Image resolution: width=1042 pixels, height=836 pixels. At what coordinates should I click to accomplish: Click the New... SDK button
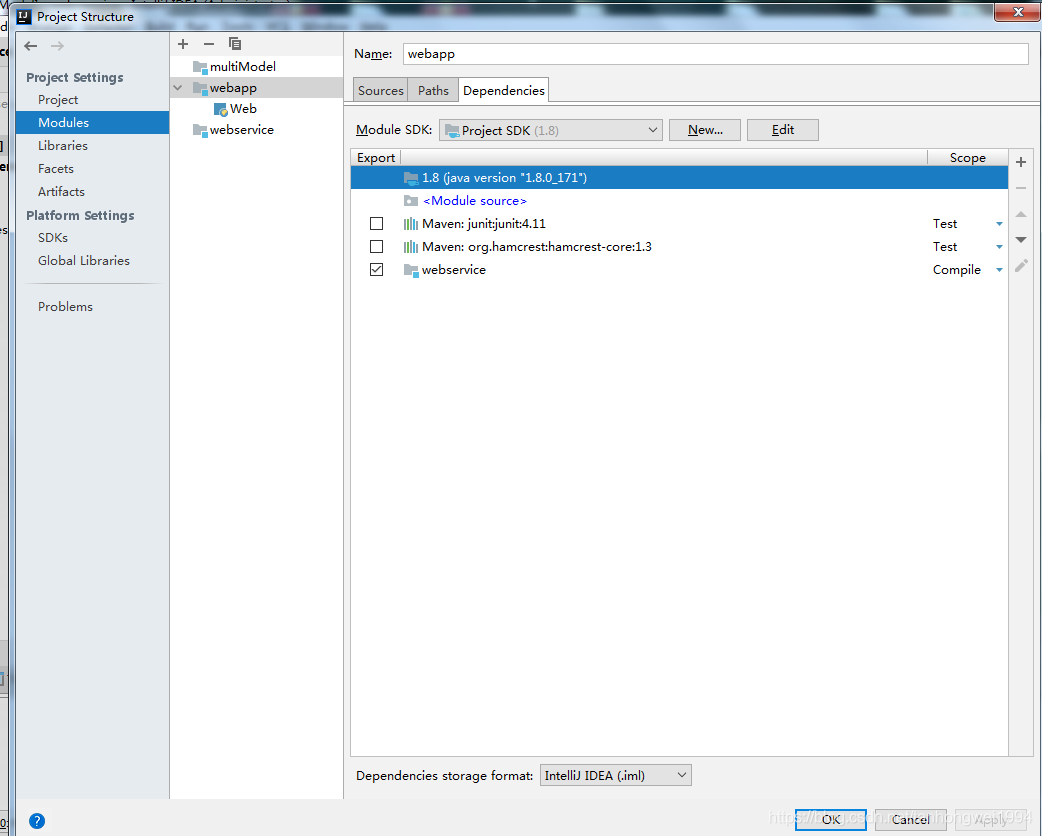pyautogui.click(x=705, y=130)
